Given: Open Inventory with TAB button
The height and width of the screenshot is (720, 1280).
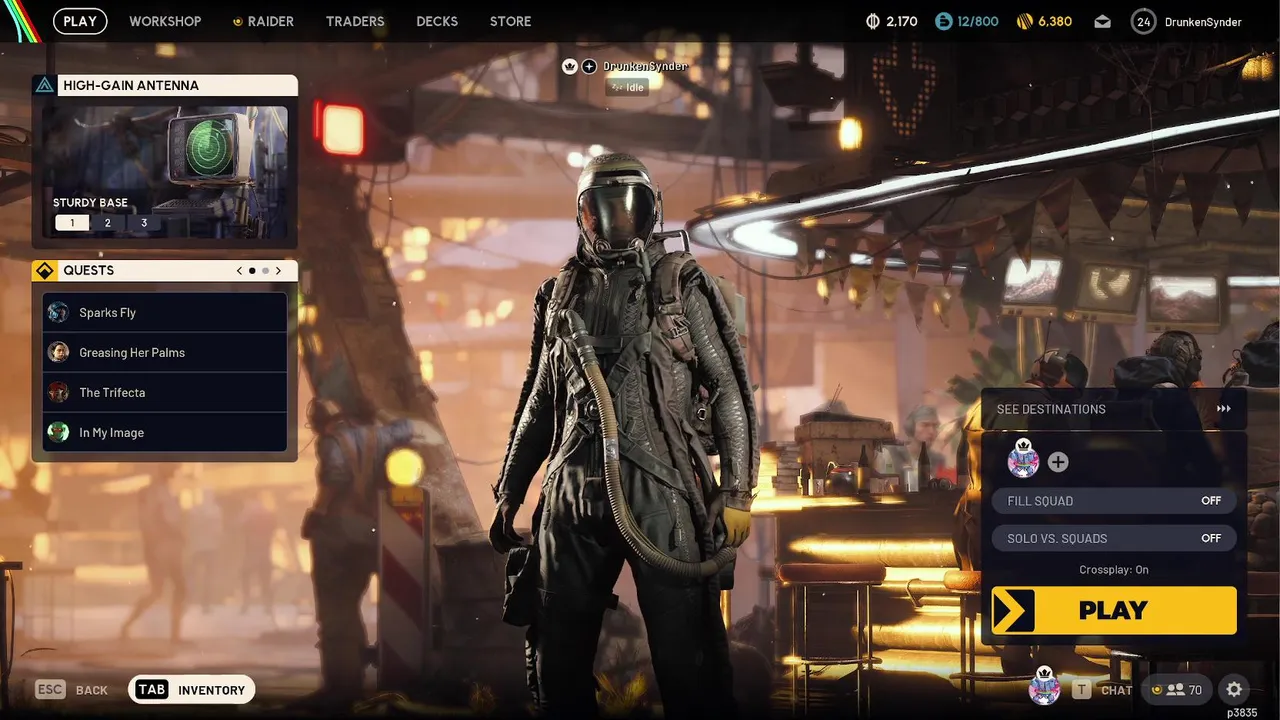Looking at the screenshot, I should (x=192, y=689).
